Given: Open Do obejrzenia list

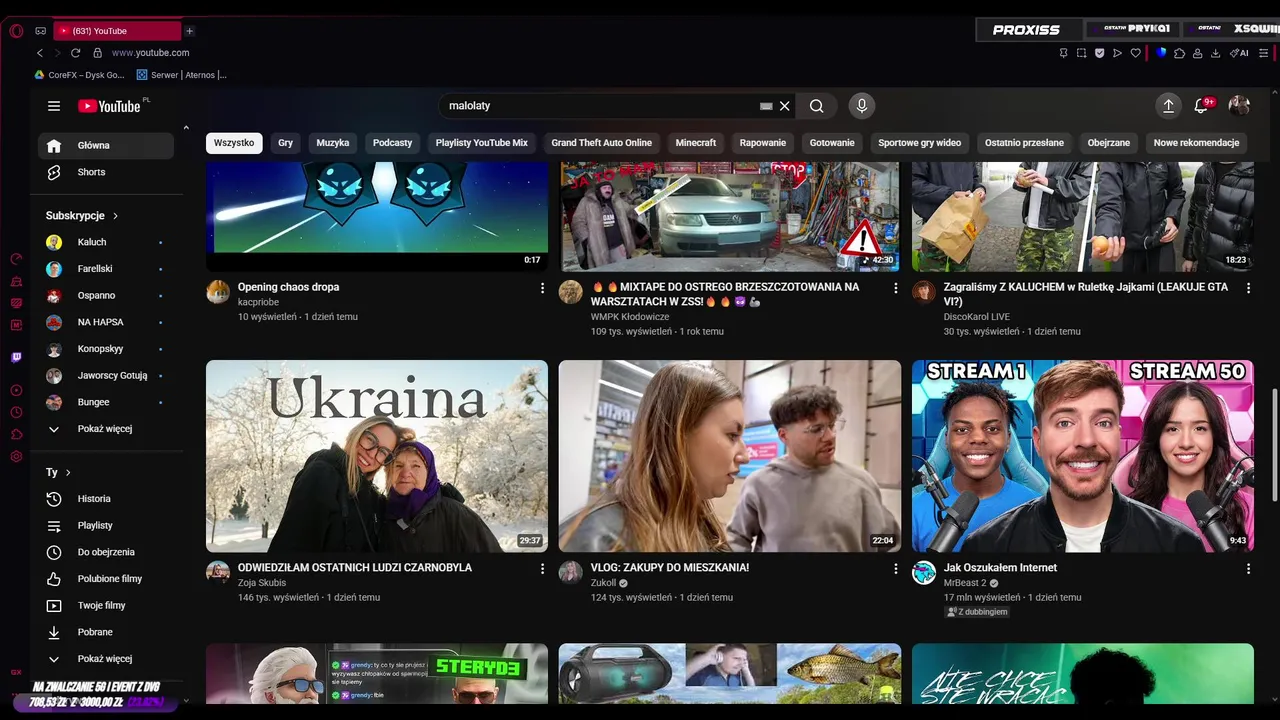Looking at the screenshot, I should tap(106, 552).
